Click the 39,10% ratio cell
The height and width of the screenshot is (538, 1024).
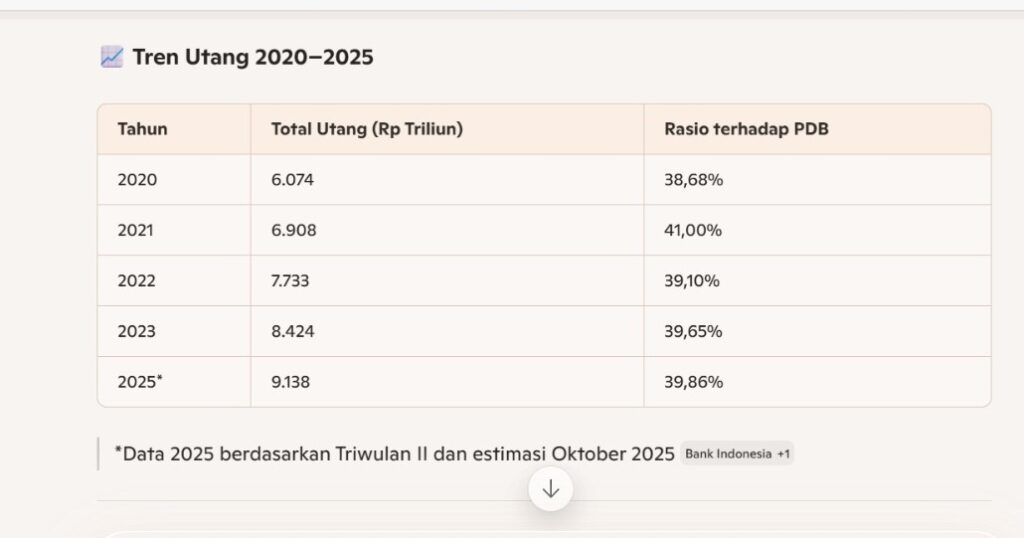(x=692, y=281)
